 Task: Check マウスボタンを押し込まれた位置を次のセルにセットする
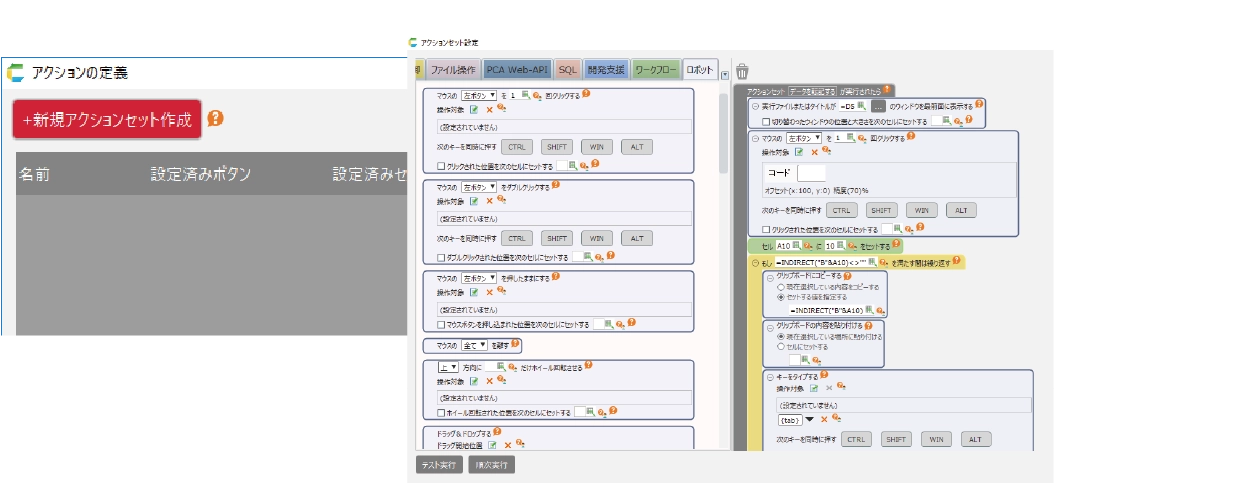click(x=441, y=325)
